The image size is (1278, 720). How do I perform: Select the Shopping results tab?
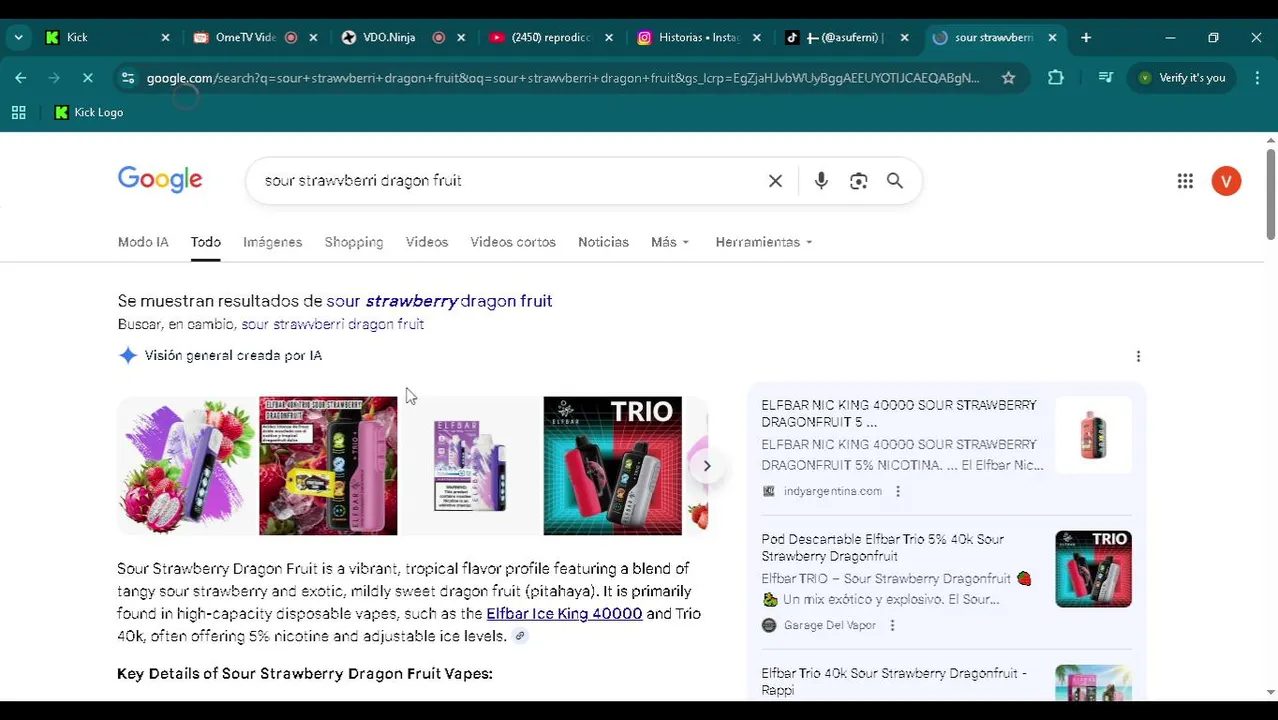click(x=354, y=242)
